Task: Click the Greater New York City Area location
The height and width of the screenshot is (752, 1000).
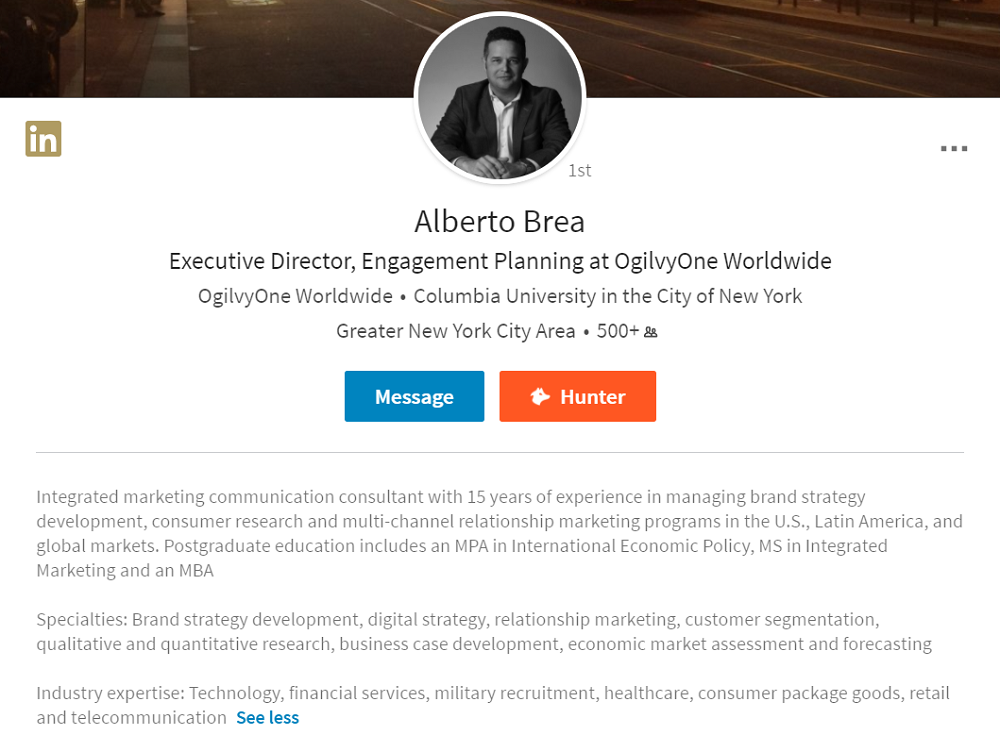Action: click(455, 331)
